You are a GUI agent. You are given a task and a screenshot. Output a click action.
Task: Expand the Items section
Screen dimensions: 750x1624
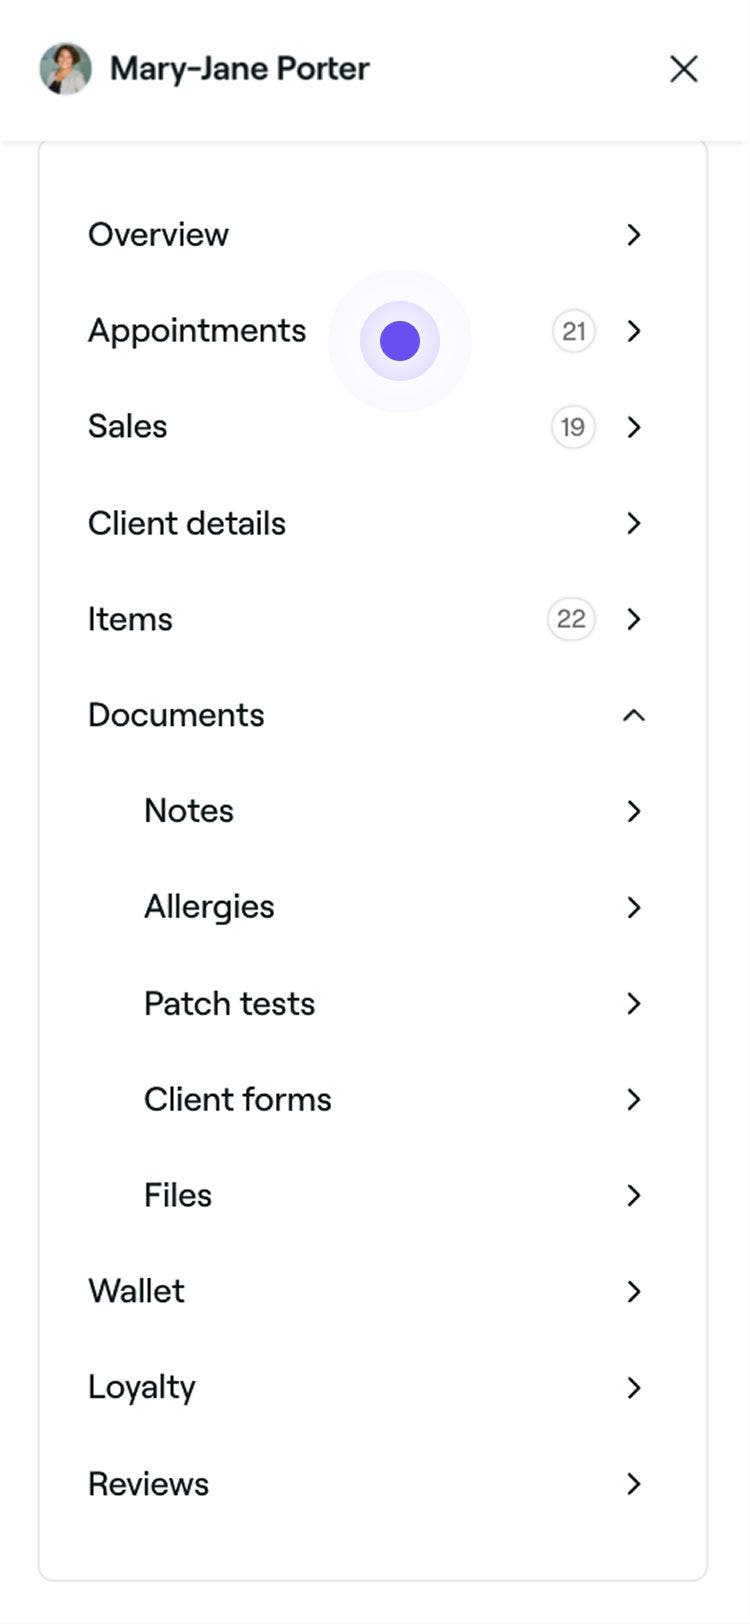[x=634, y=619]
